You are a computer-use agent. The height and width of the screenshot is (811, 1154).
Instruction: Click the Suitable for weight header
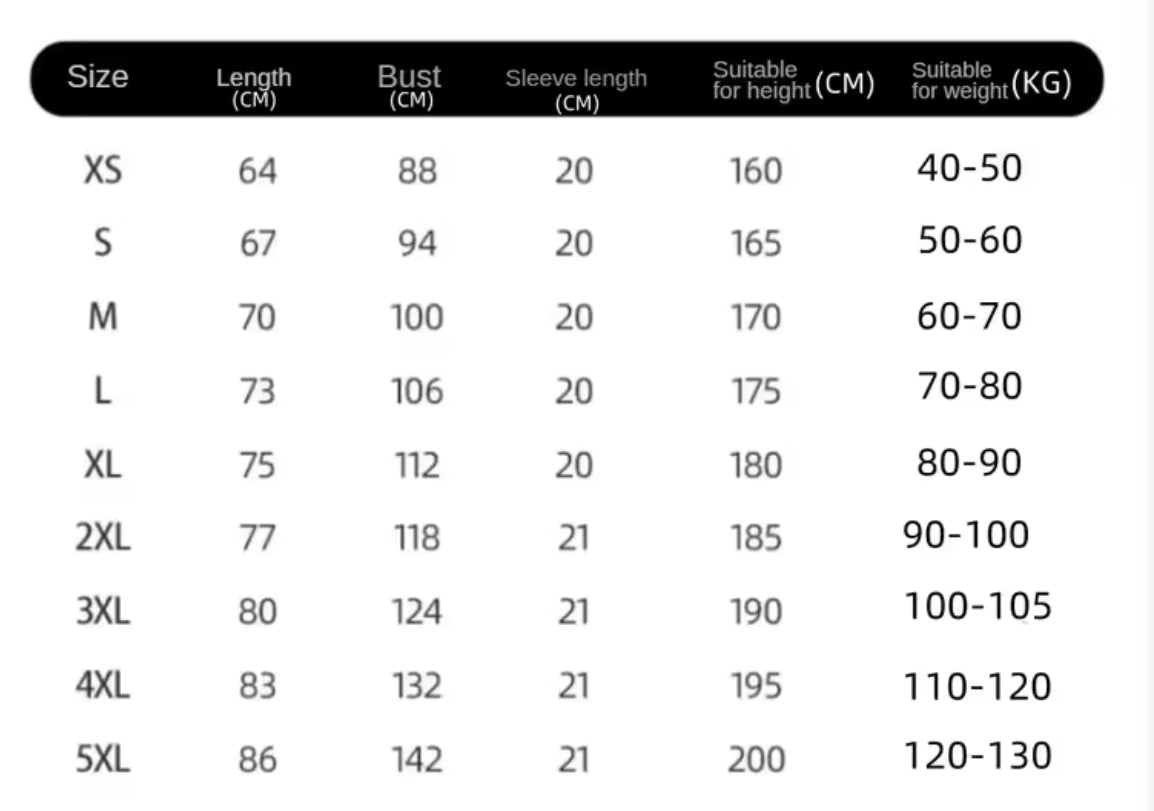991,81
